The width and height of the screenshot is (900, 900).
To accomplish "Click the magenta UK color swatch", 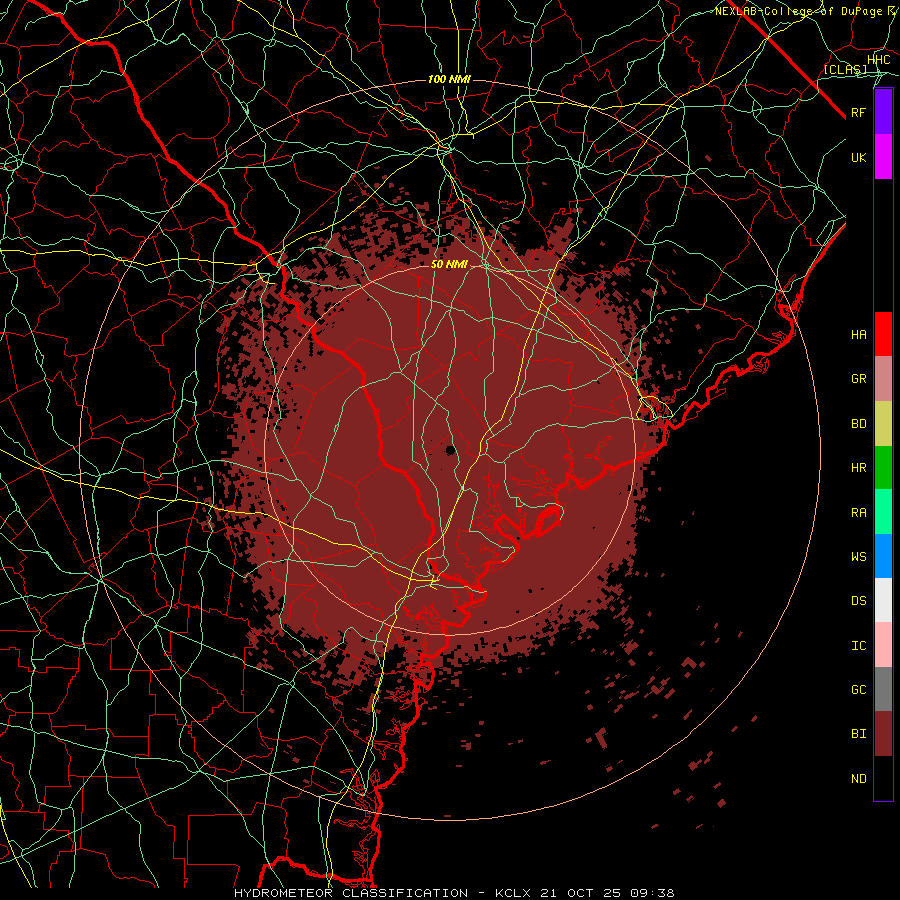I will pyautogui.click(x=883, y=157).
